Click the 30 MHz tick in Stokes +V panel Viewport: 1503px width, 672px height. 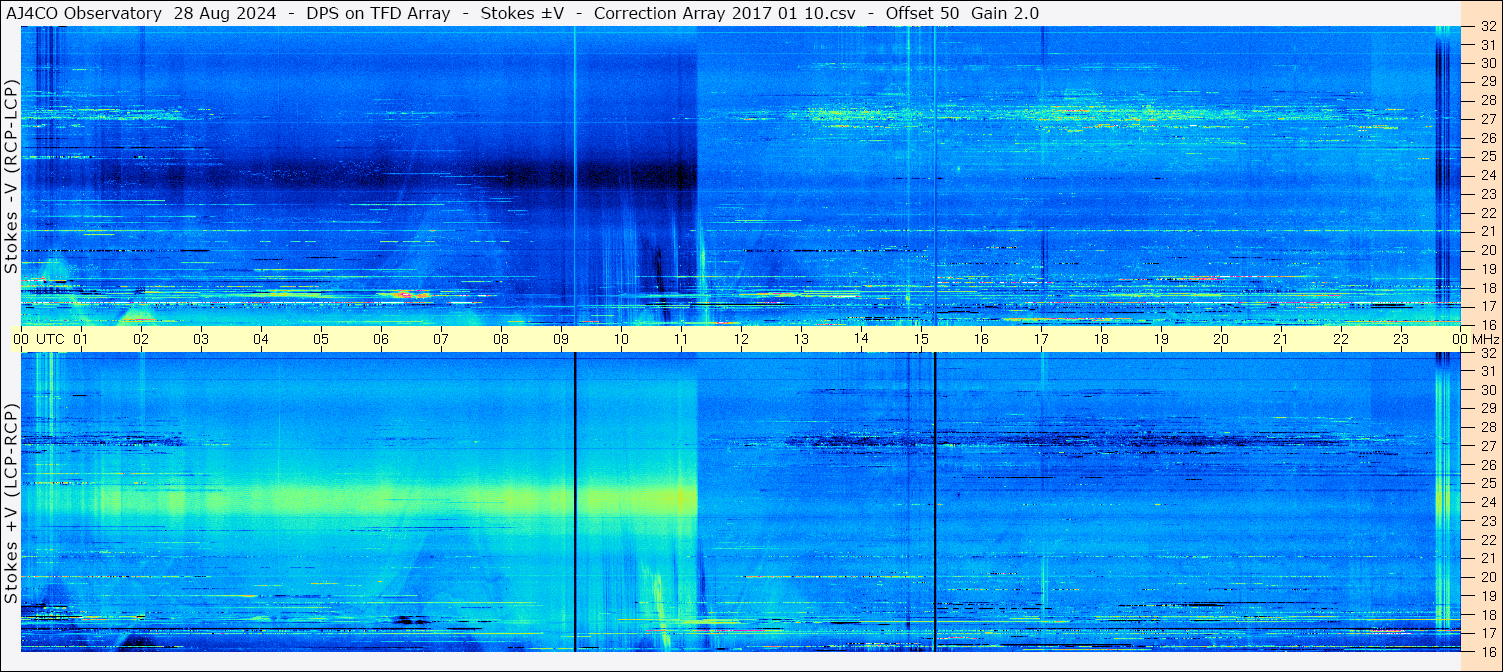click(x=1487, y=390)
